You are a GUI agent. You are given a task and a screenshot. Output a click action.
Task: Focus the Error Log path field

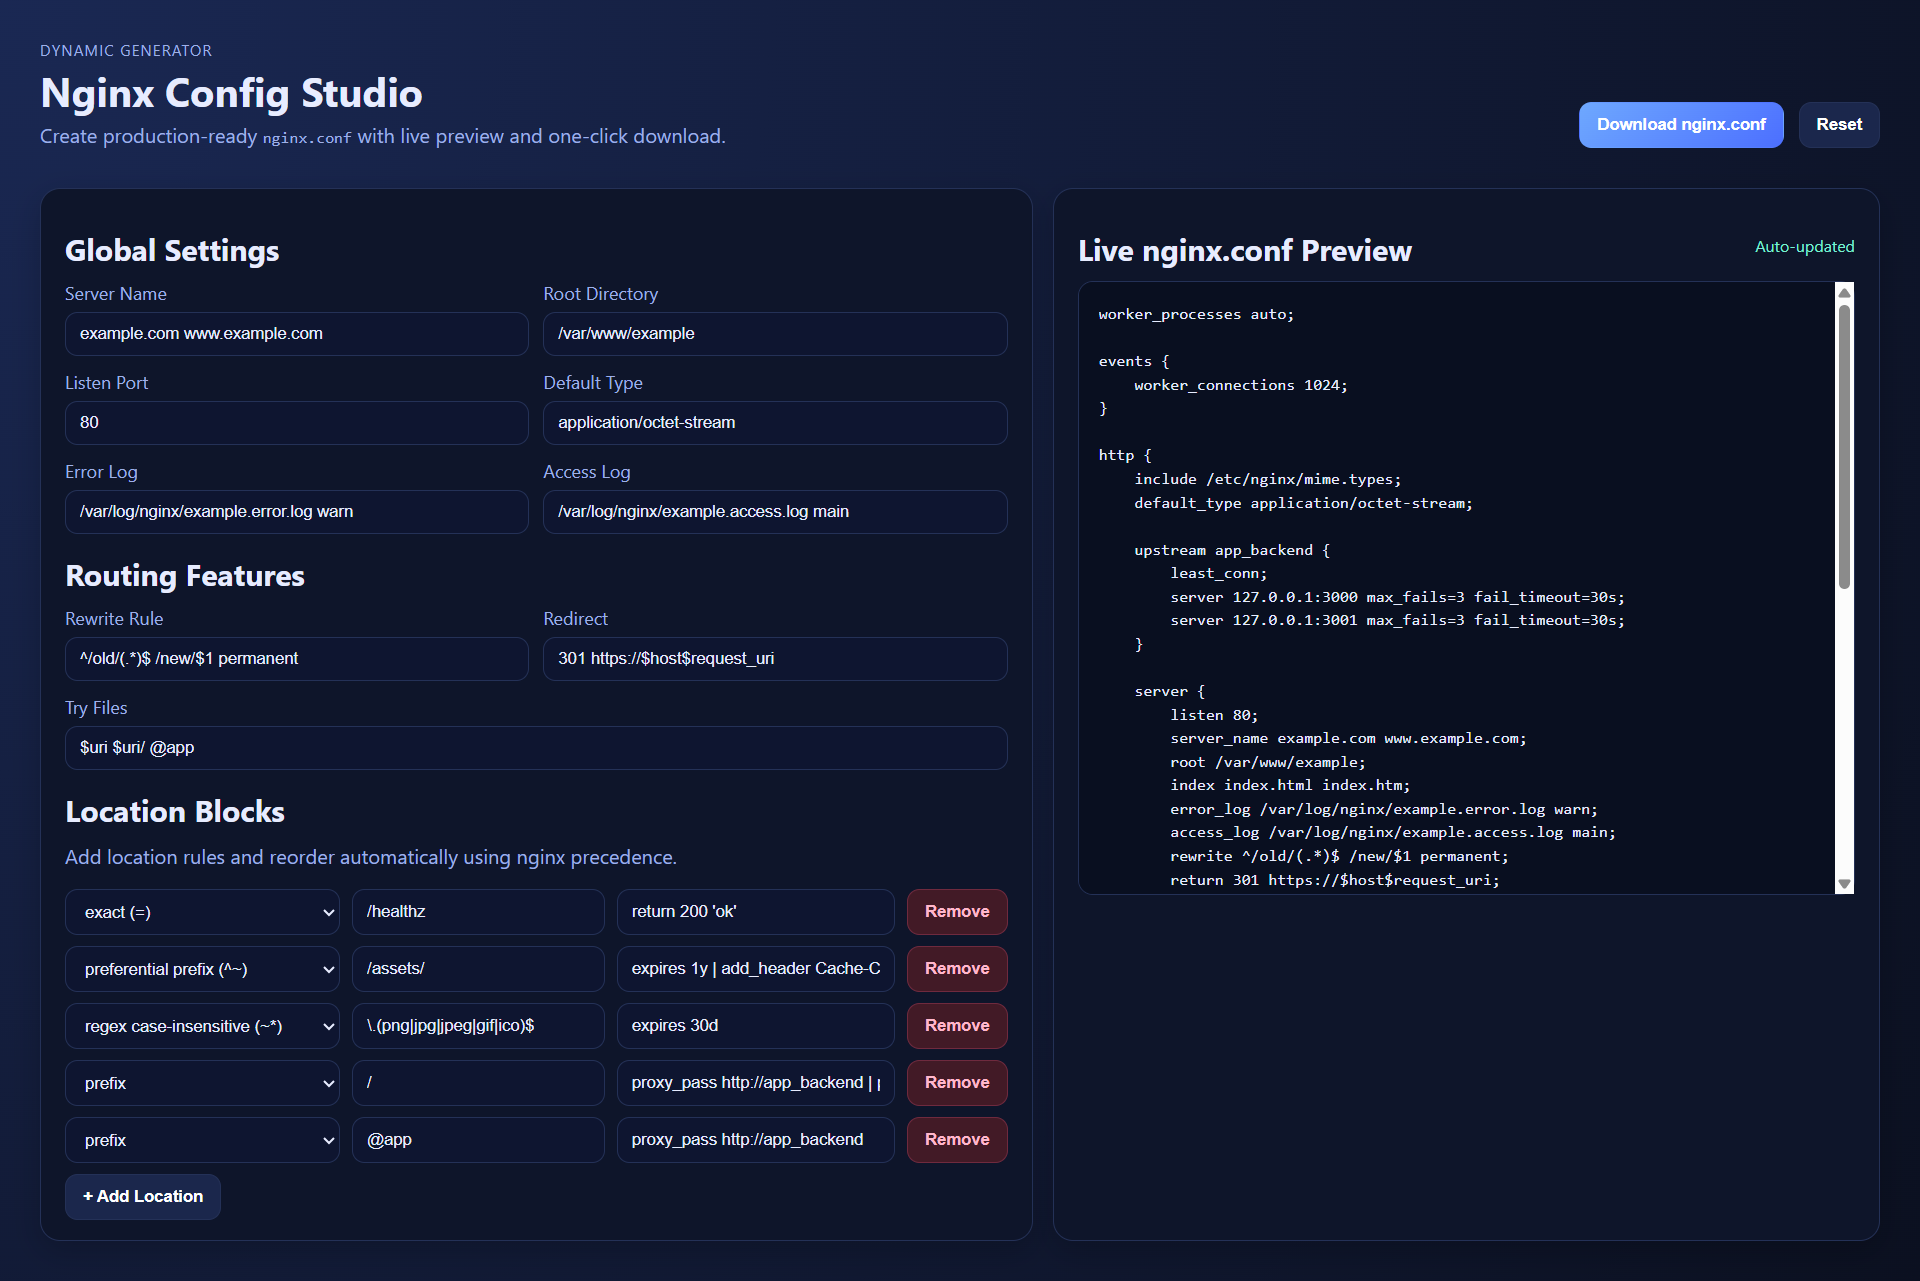click(x=297, y=512)
